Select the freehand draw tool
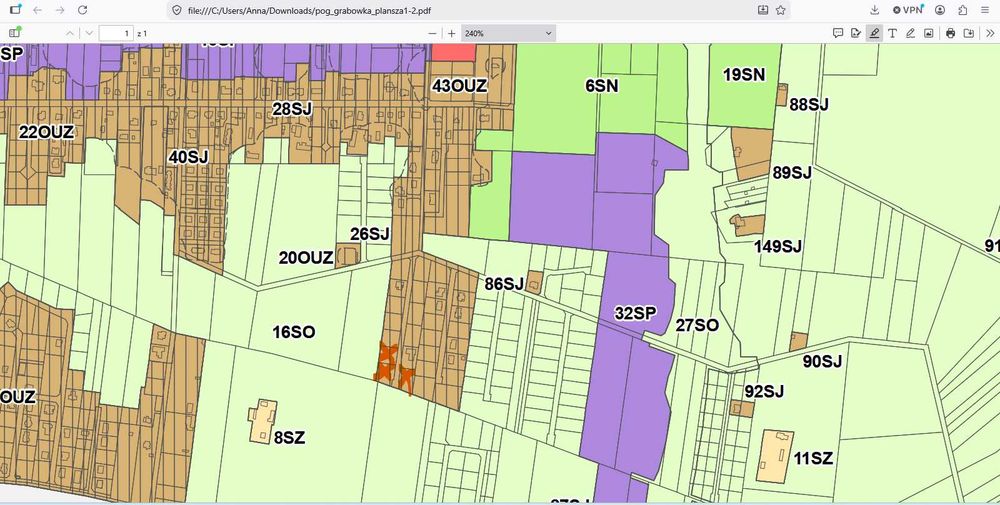 pos(911,33)
